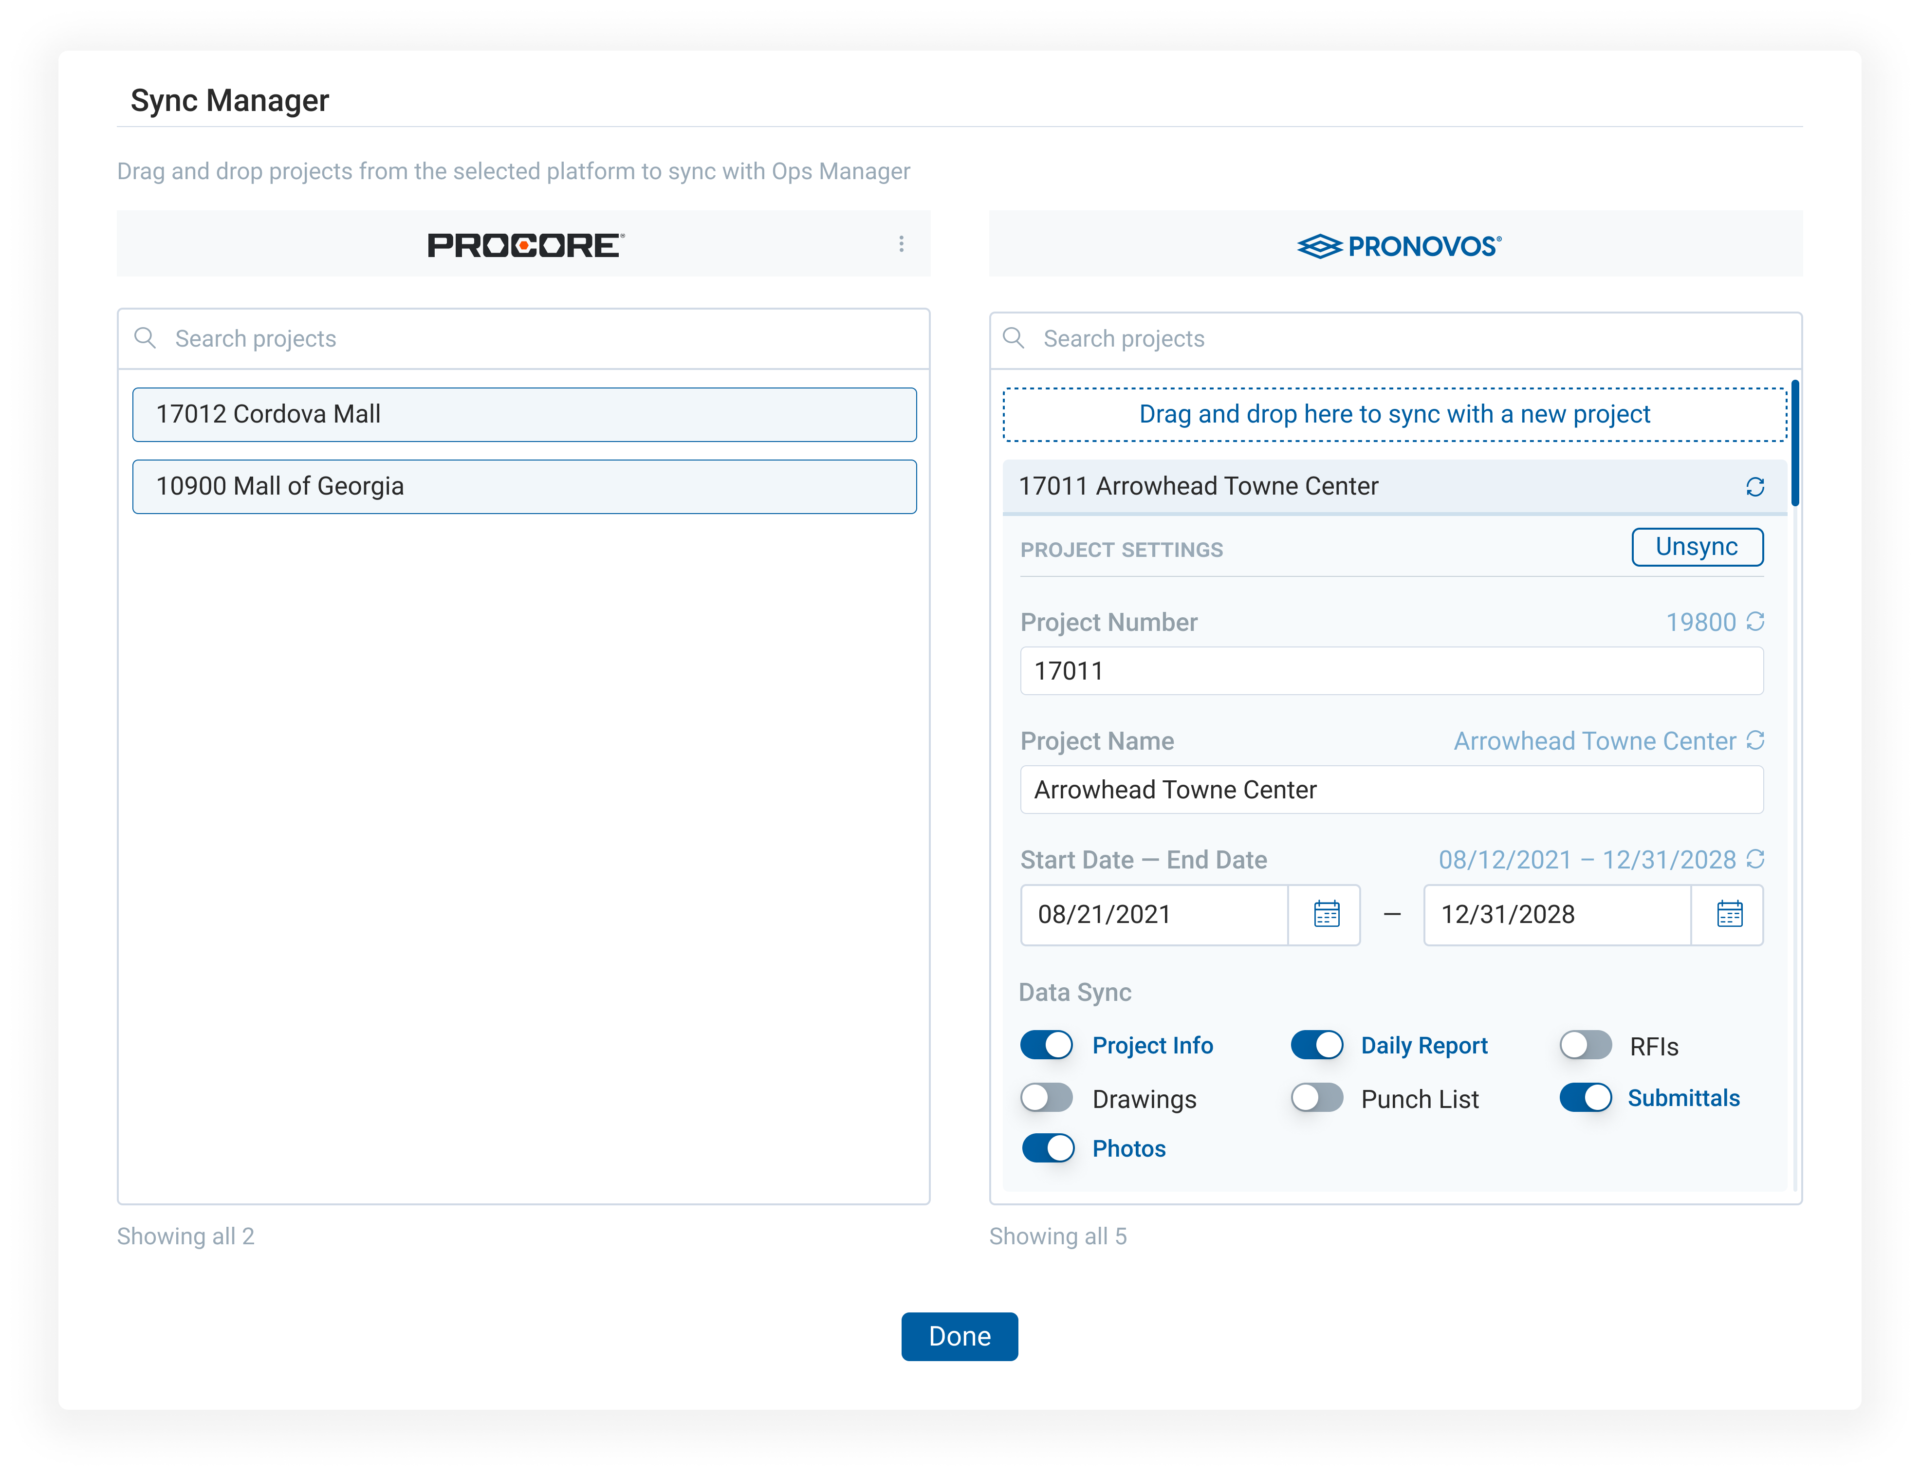Click Showing all 2 text

tap(186, 1236)
